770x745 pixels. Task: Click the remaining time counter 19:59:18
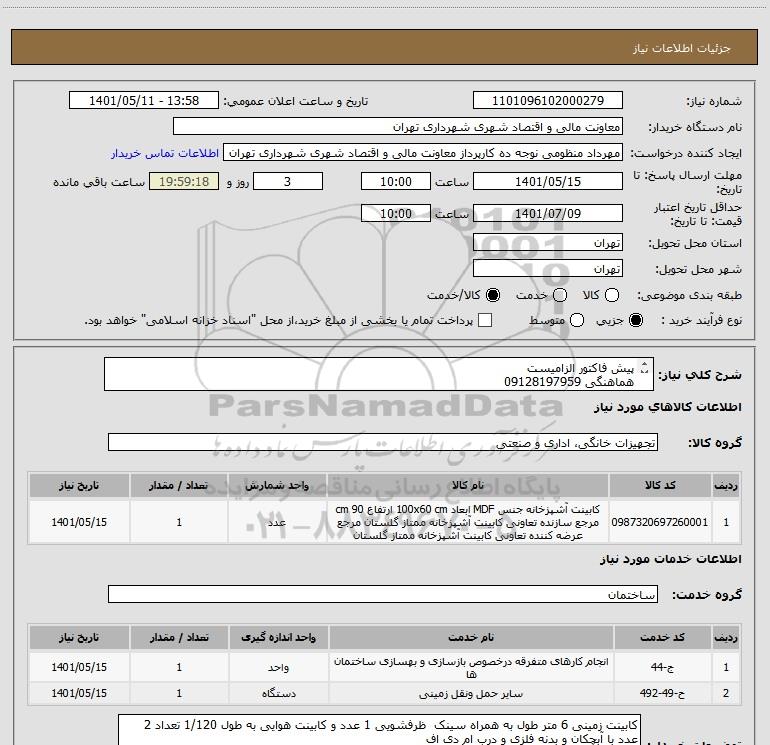pyautogui.click(x=184, y=181)
